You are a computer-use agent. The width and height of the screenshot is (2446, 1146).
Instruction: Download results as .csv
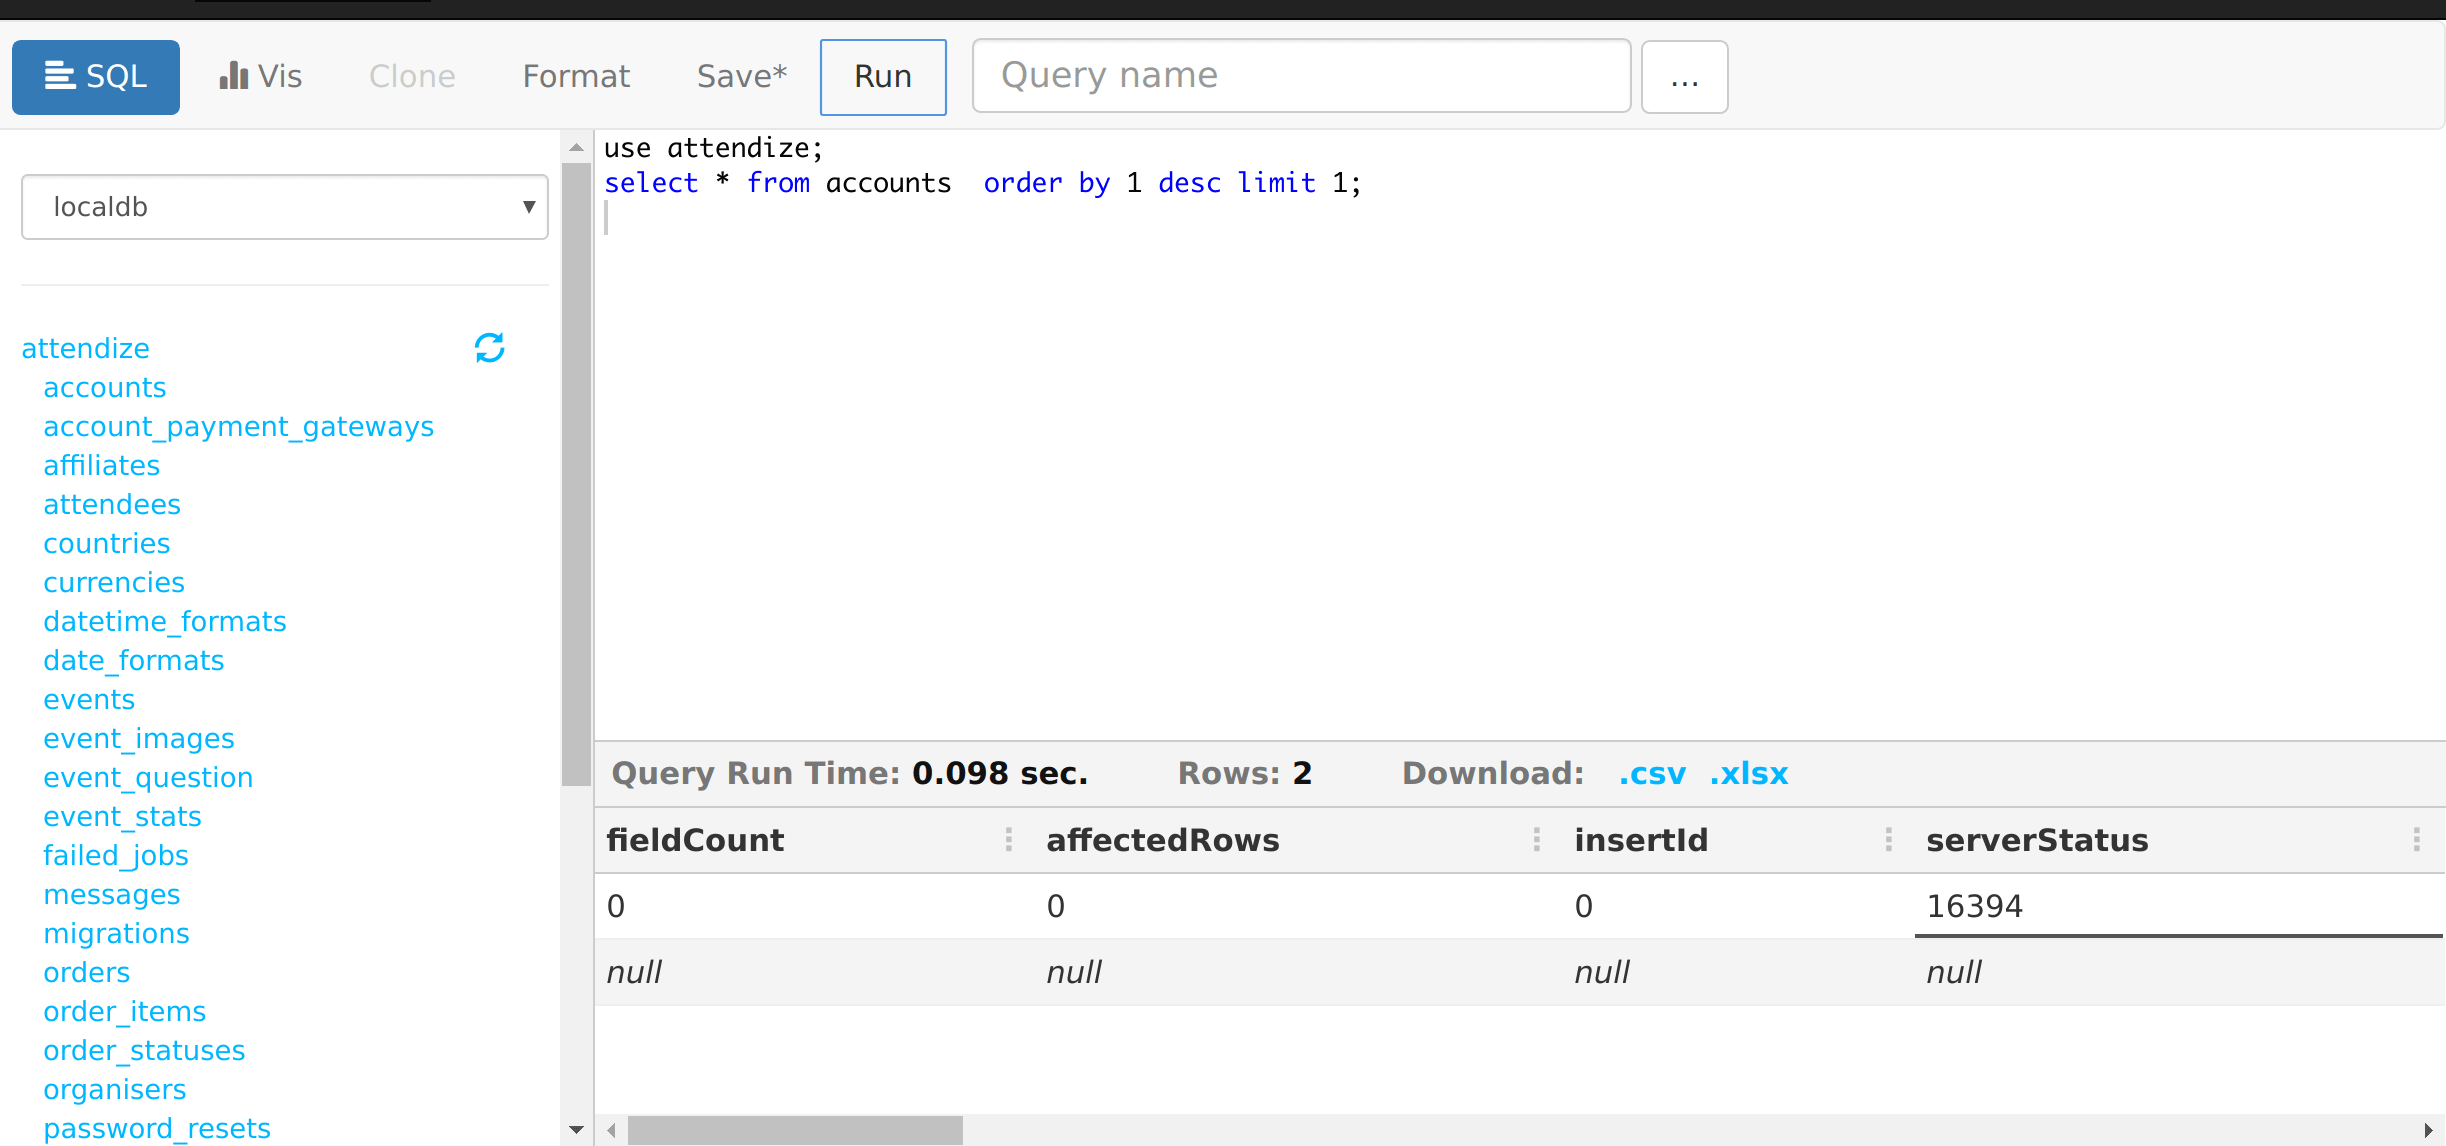point(1652,773)
